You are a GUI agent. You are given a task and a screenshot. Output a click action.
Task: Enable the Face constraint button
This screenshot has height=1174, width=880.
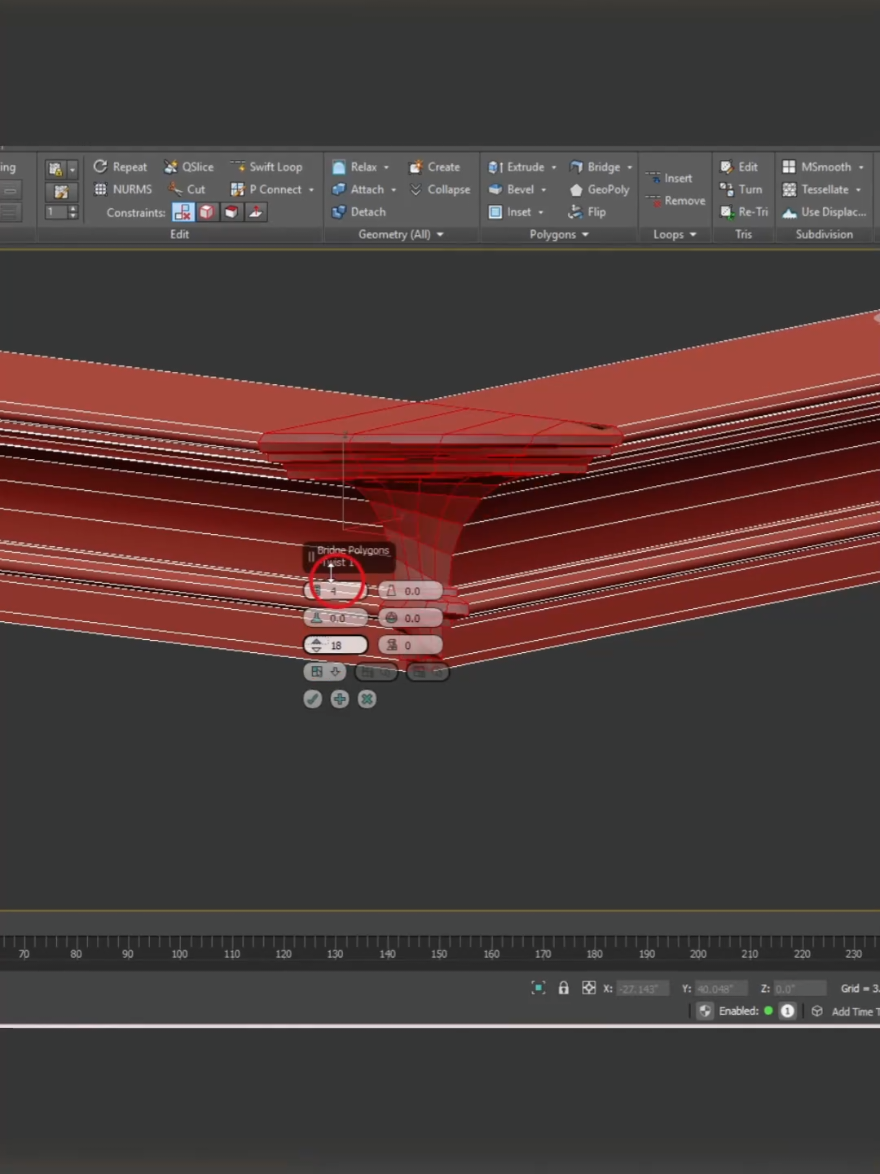pos(231,213)
